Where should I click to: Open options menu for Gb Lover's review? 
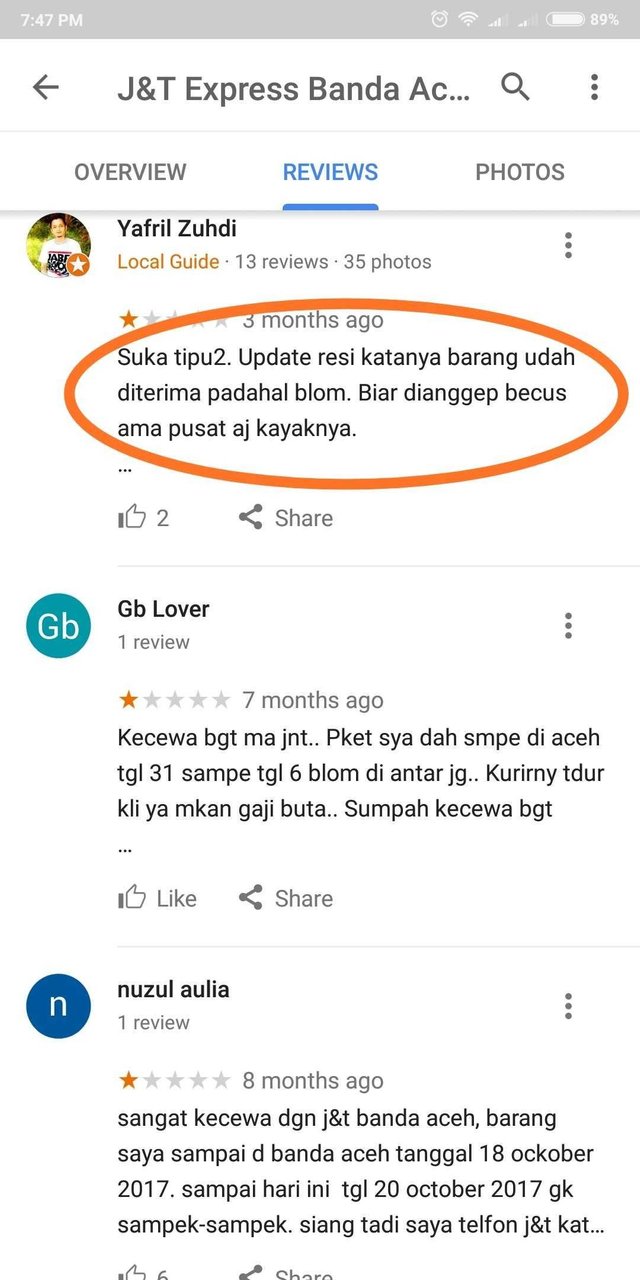click(568, 626)
